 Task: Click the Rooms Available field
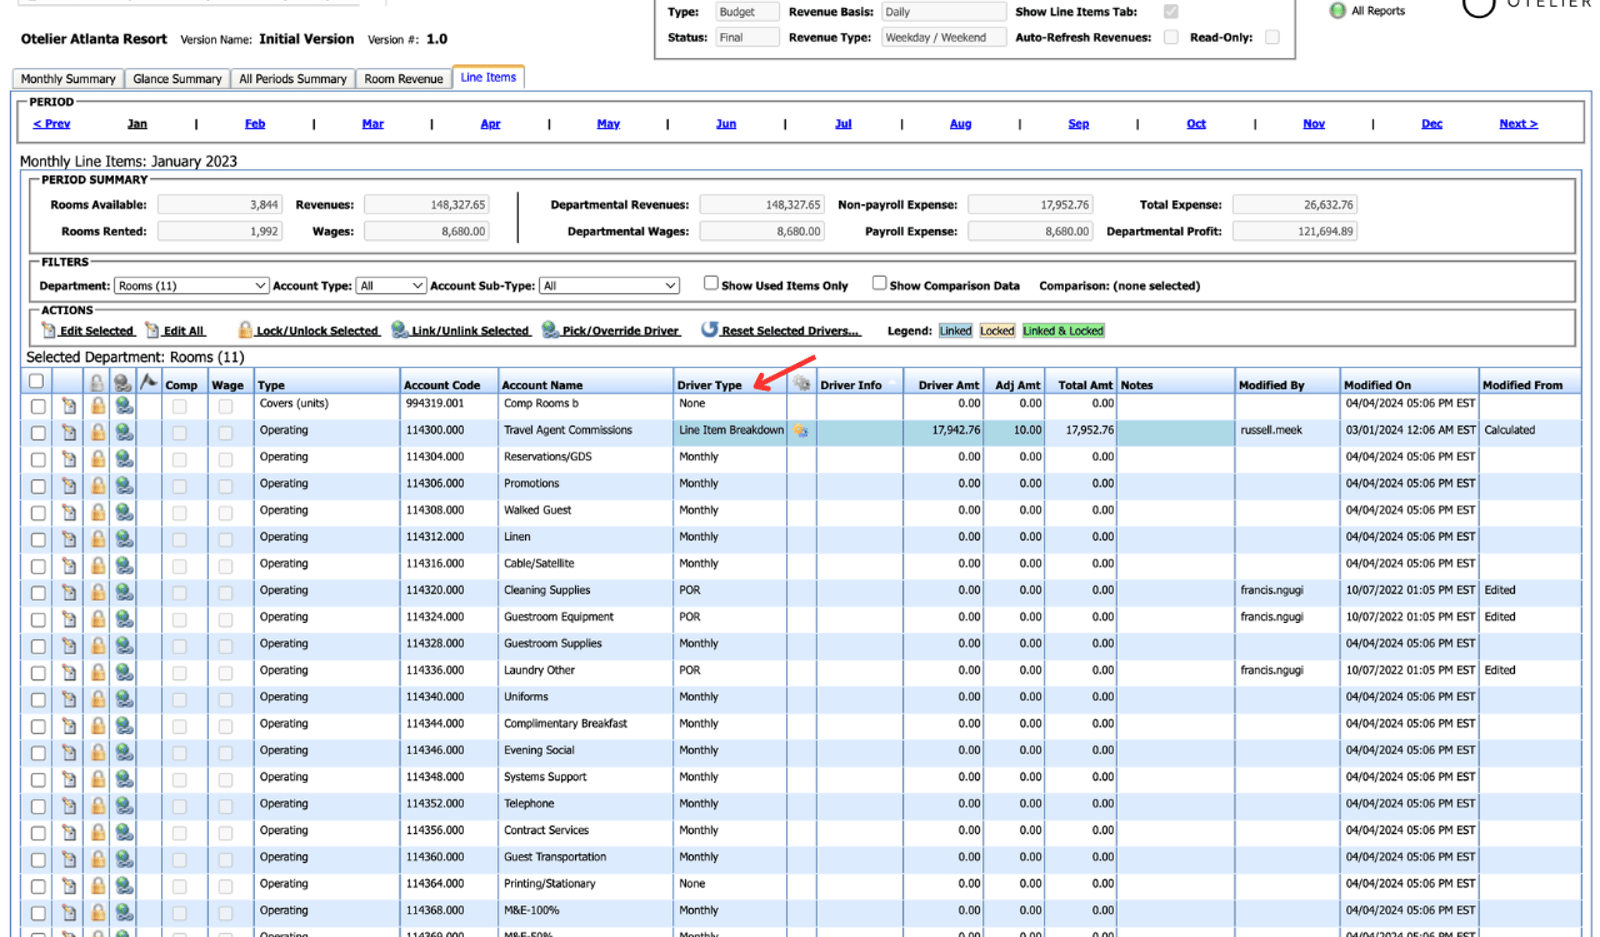[x=220, y=205]
